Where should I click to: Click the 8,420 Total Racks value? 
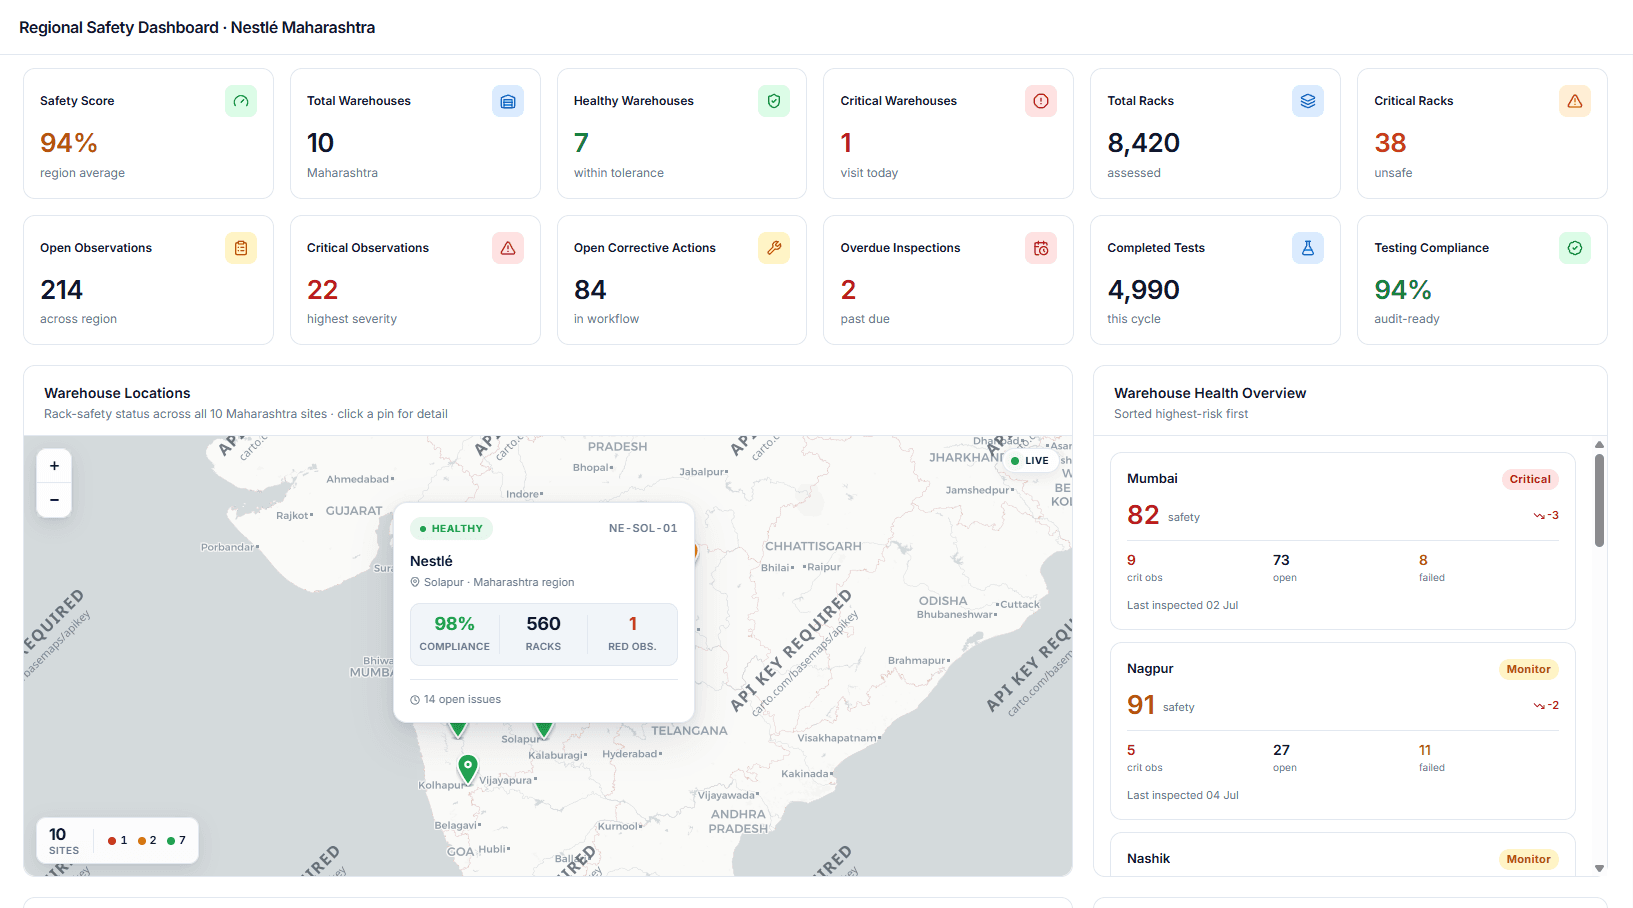1144,143
